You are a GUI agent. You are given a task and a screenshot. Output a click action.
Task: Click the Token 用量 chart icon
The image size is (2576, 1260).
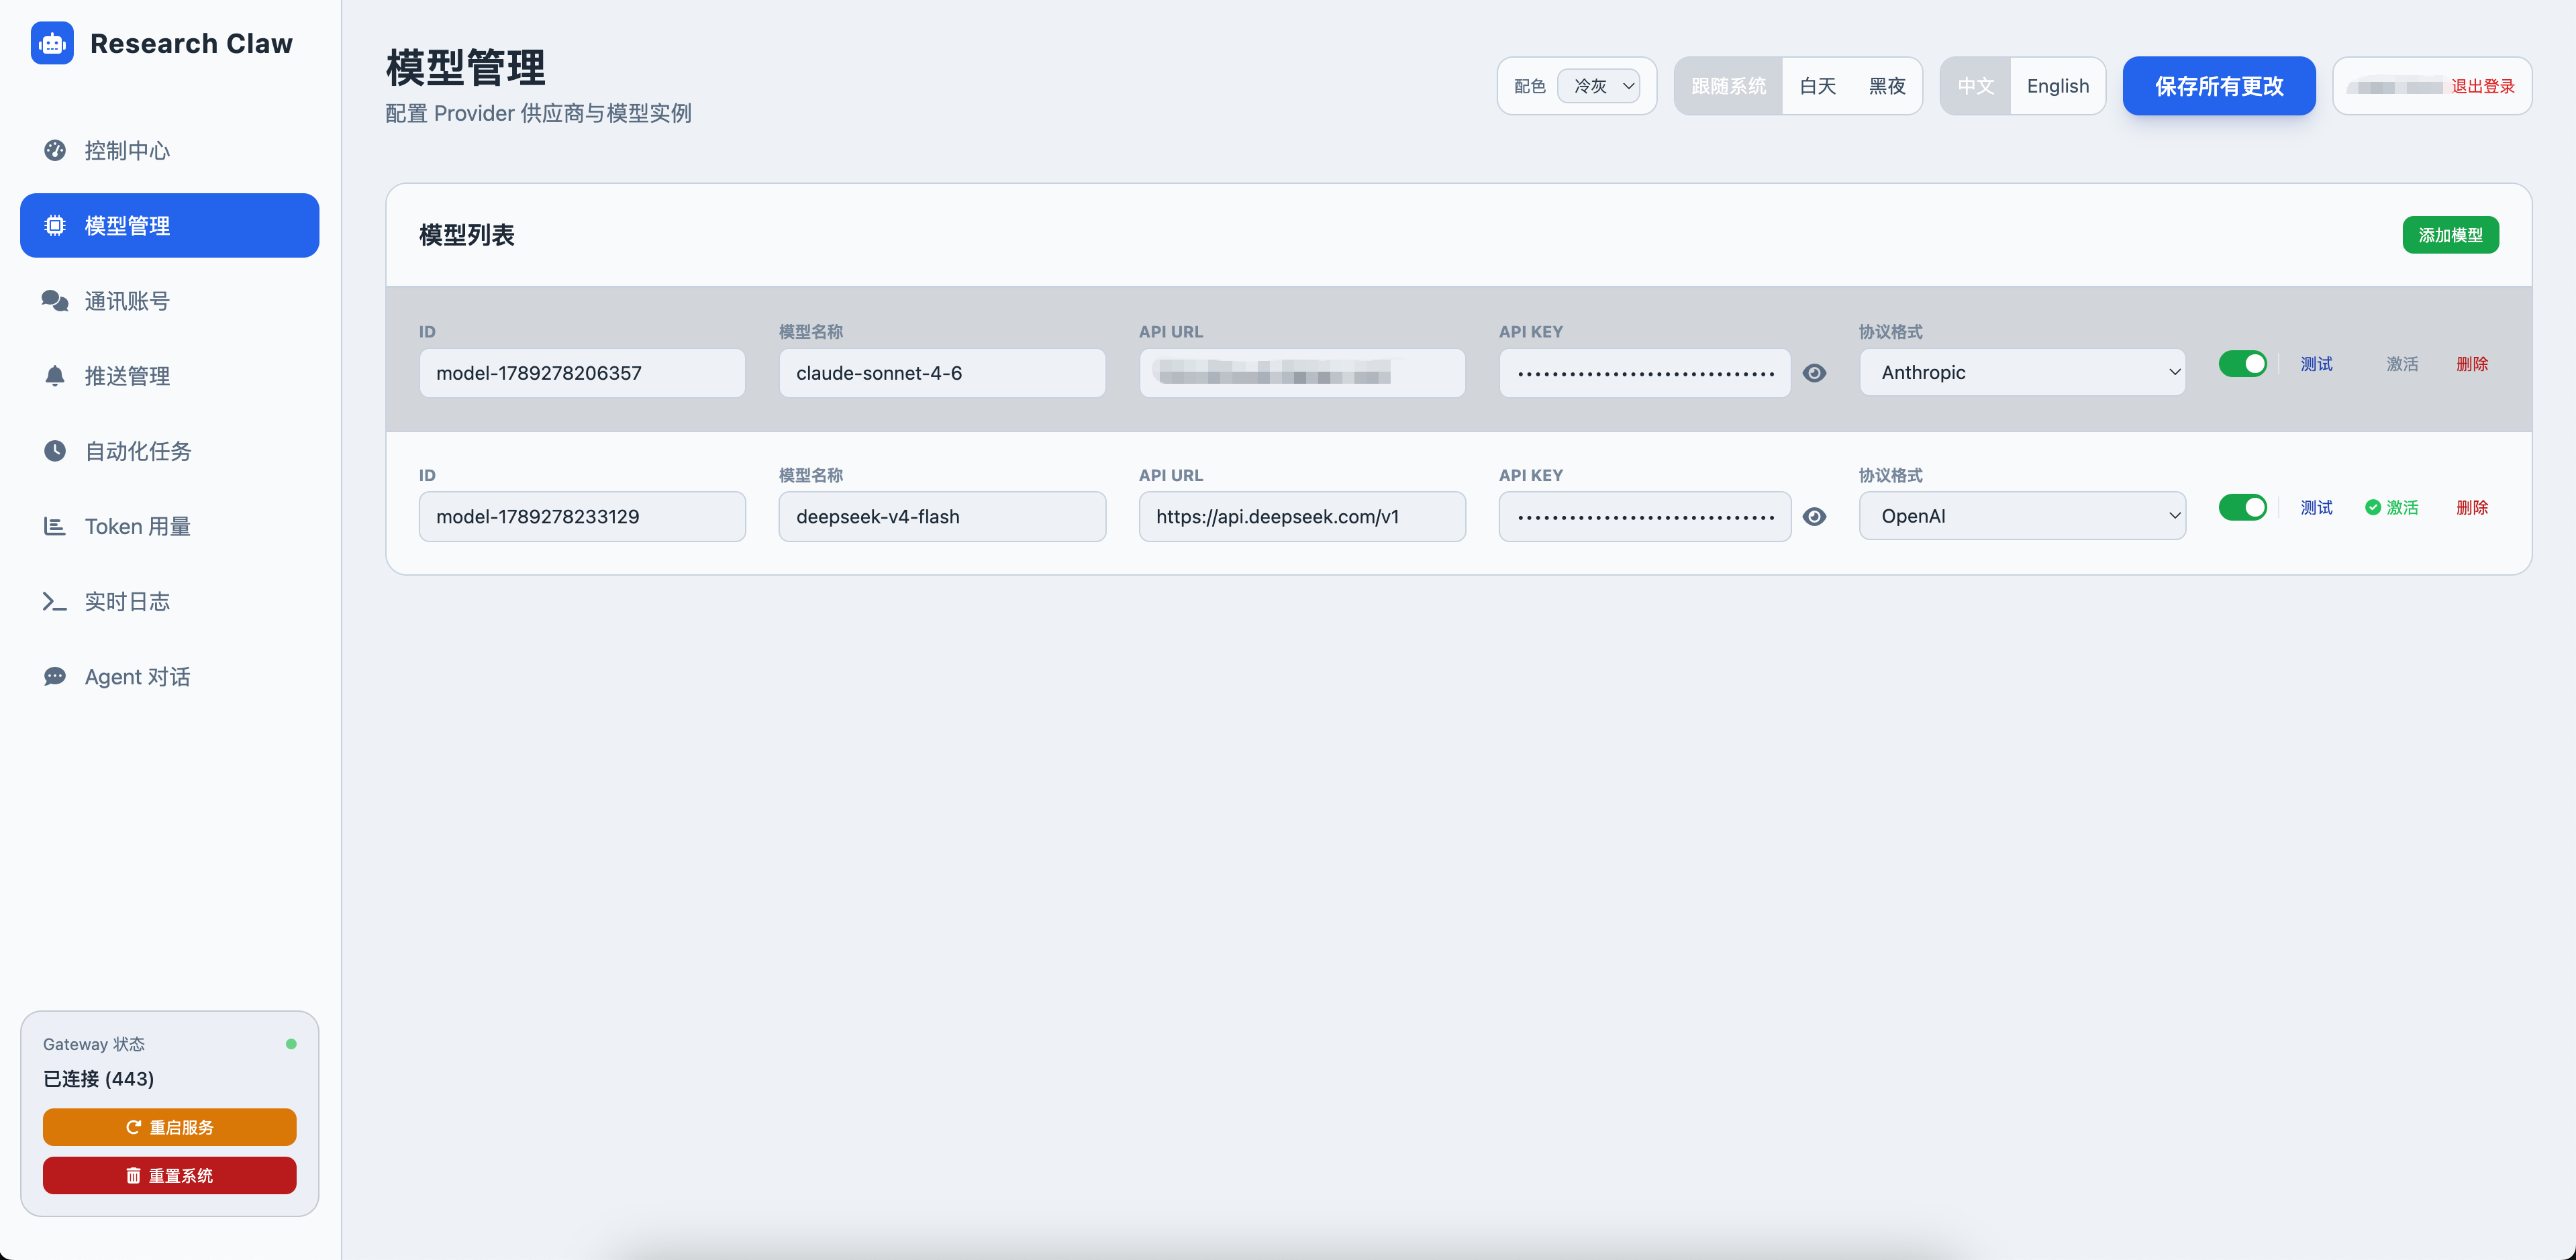[55, 526]
